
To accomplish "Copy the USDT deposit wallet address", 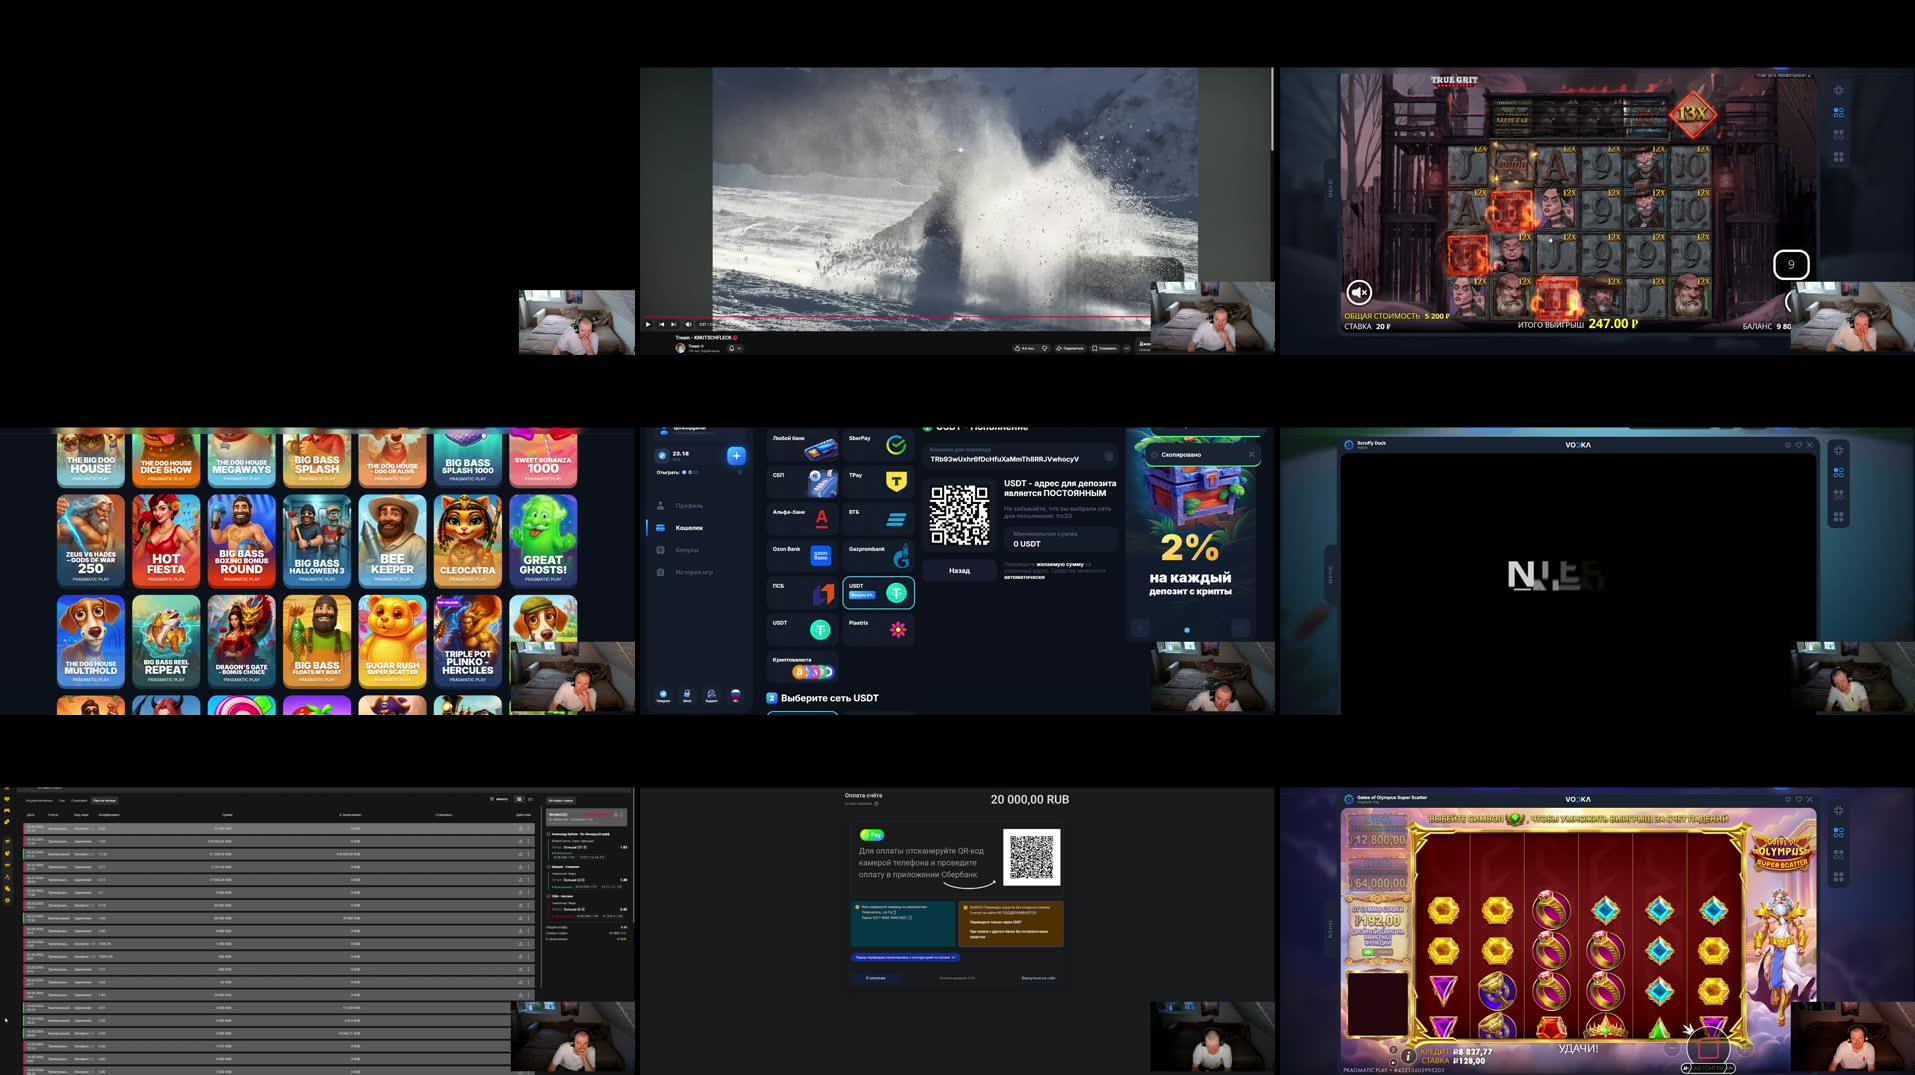I will 1107,455.
